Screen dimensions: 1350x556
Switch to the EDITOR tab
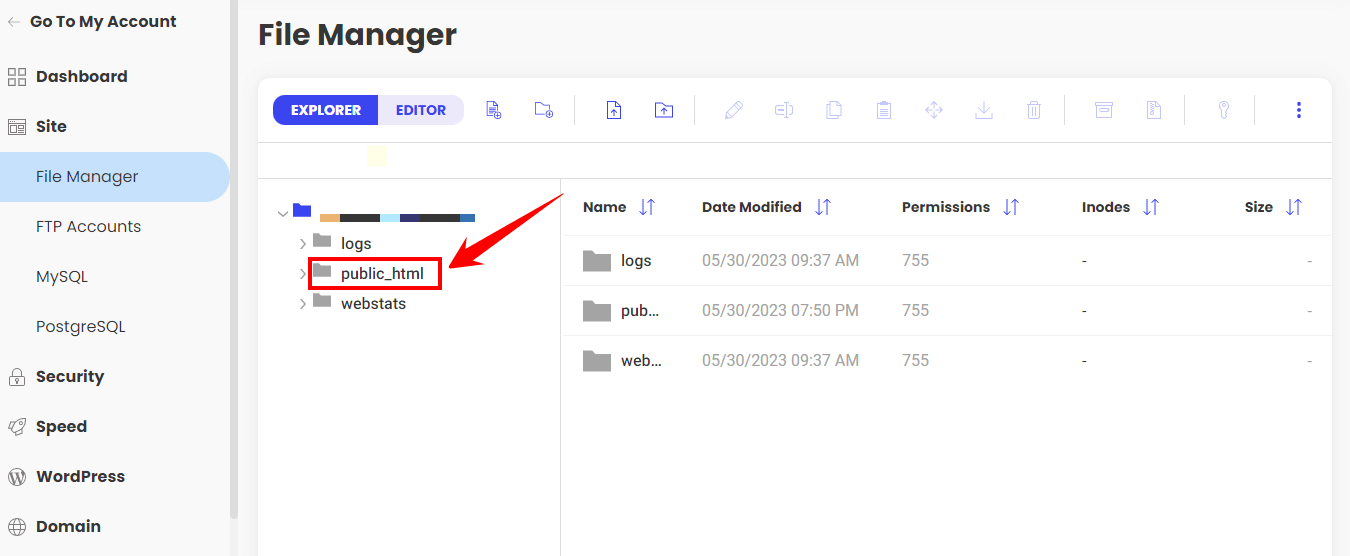point(420,110)
